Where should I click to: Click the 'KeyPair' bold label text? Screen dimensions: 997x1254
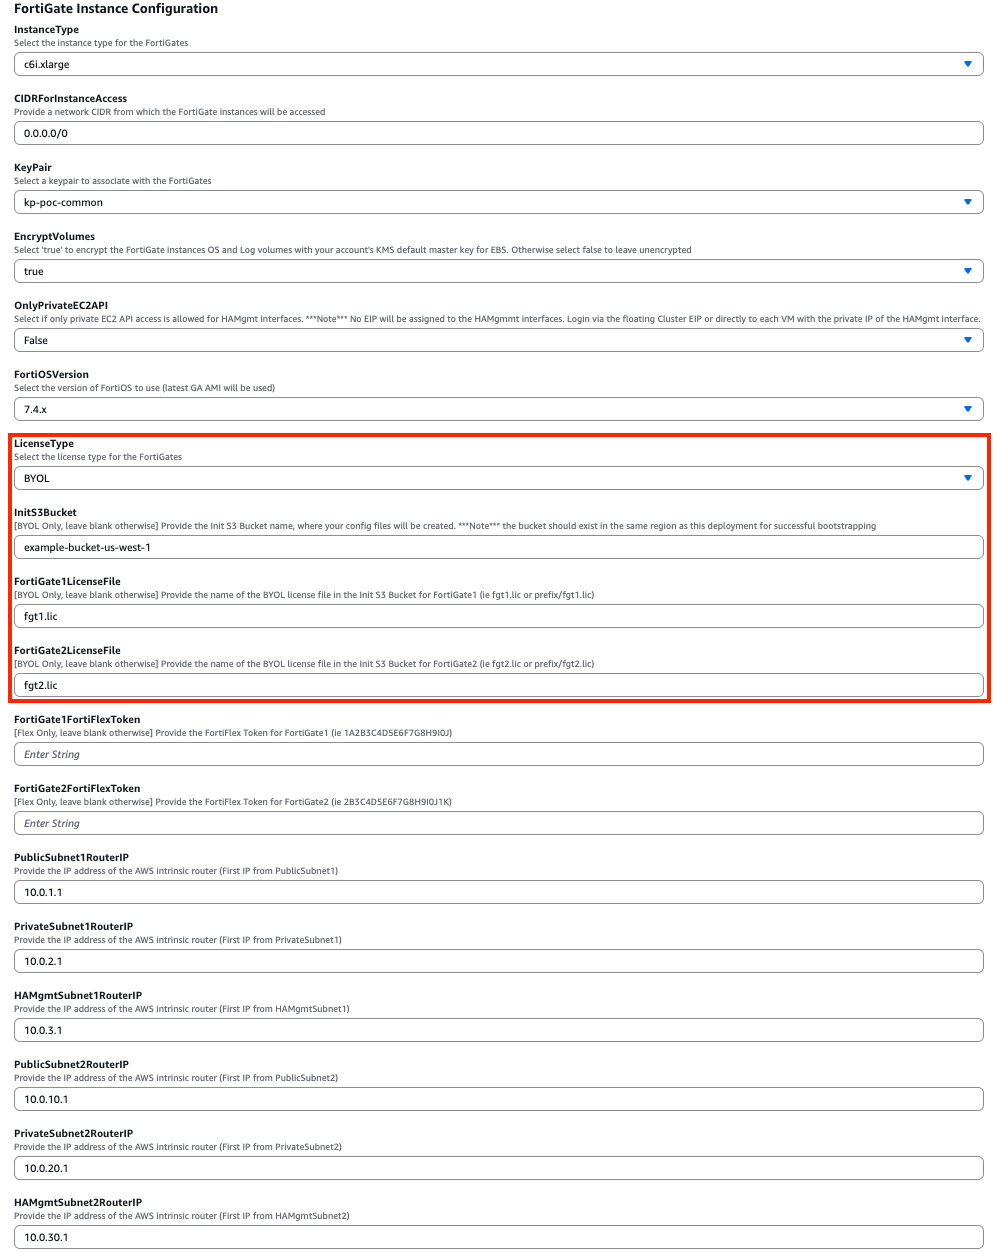[x=33, y=168]
